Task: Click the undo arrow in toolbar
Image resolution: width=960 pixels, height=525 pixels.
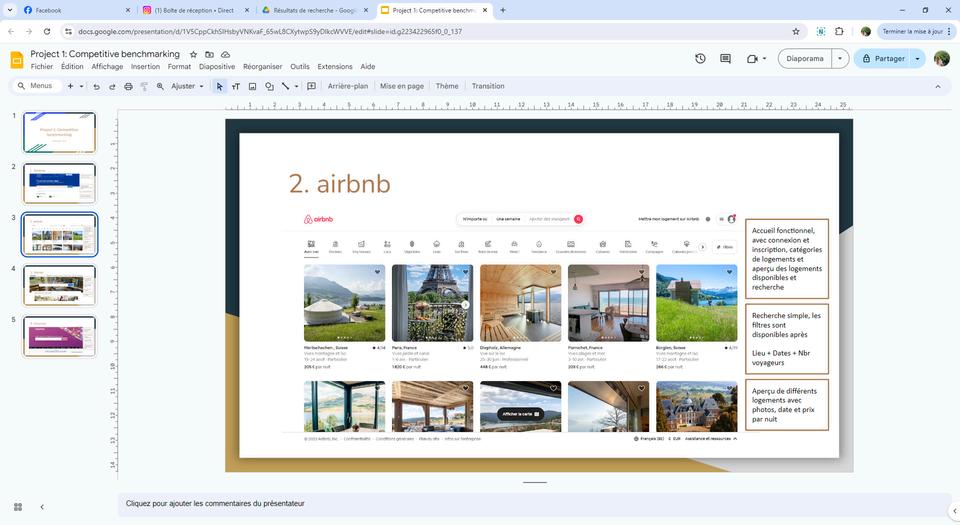Action: pos(96,86)
